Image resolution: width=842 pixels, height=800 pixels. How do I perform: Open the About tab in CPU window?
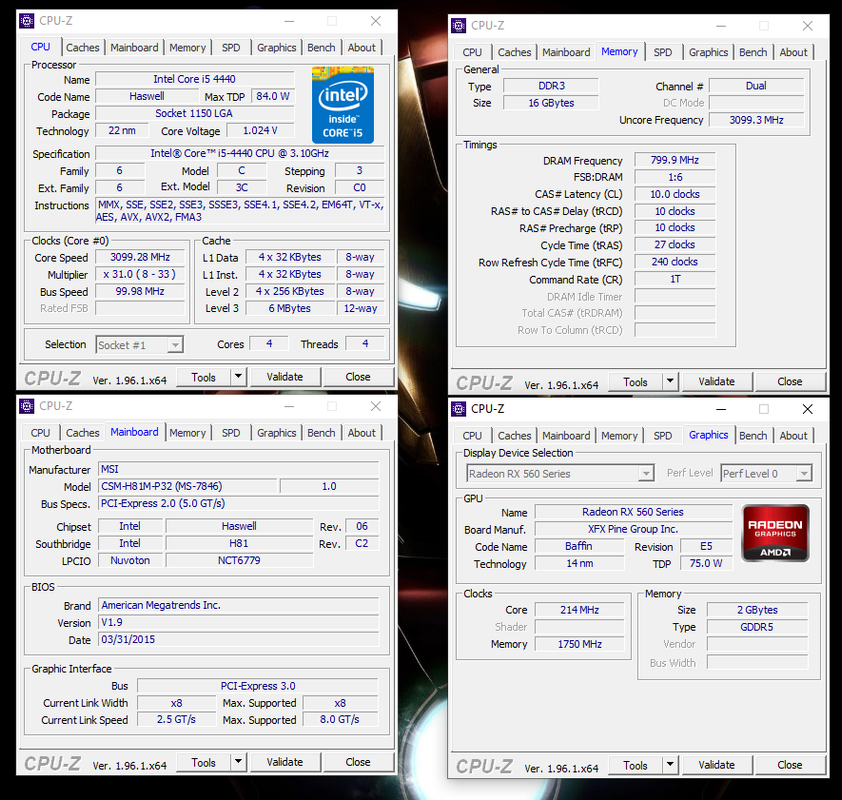pyautogui.click(x=361, y=47)
